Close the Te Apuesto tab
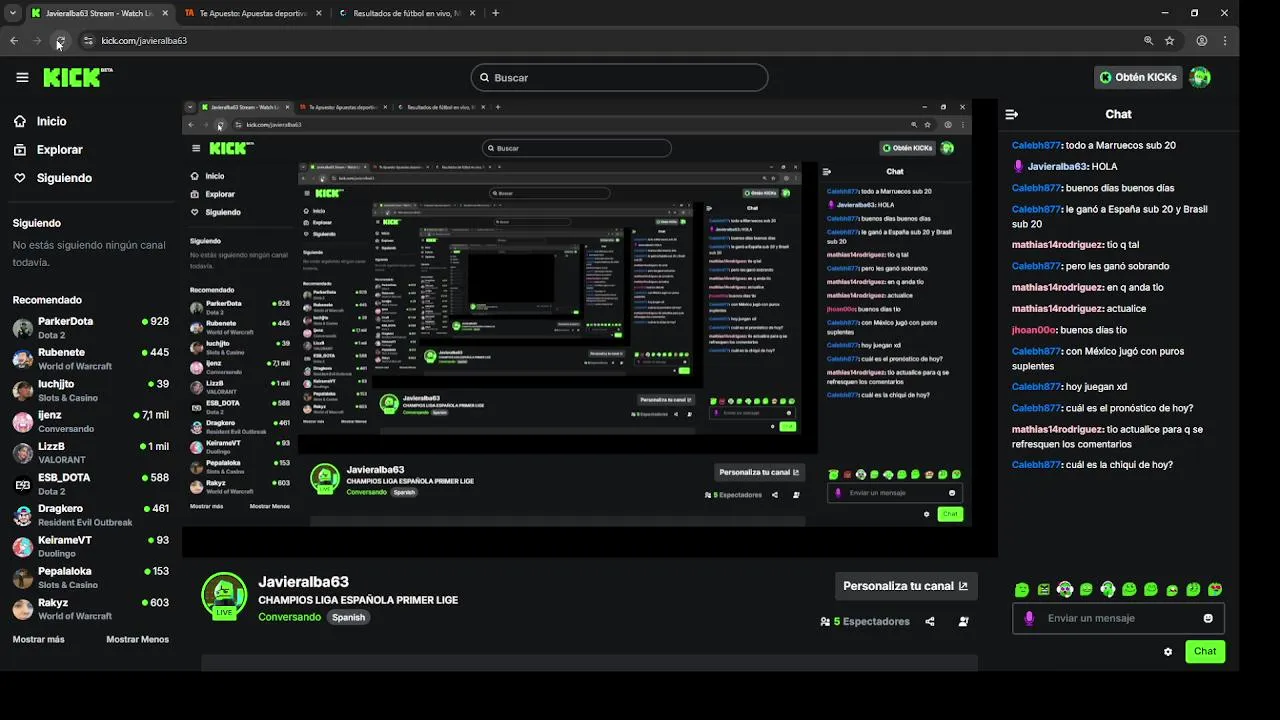Viewport: 1280px width, 720px height. (x=319, y=13)
